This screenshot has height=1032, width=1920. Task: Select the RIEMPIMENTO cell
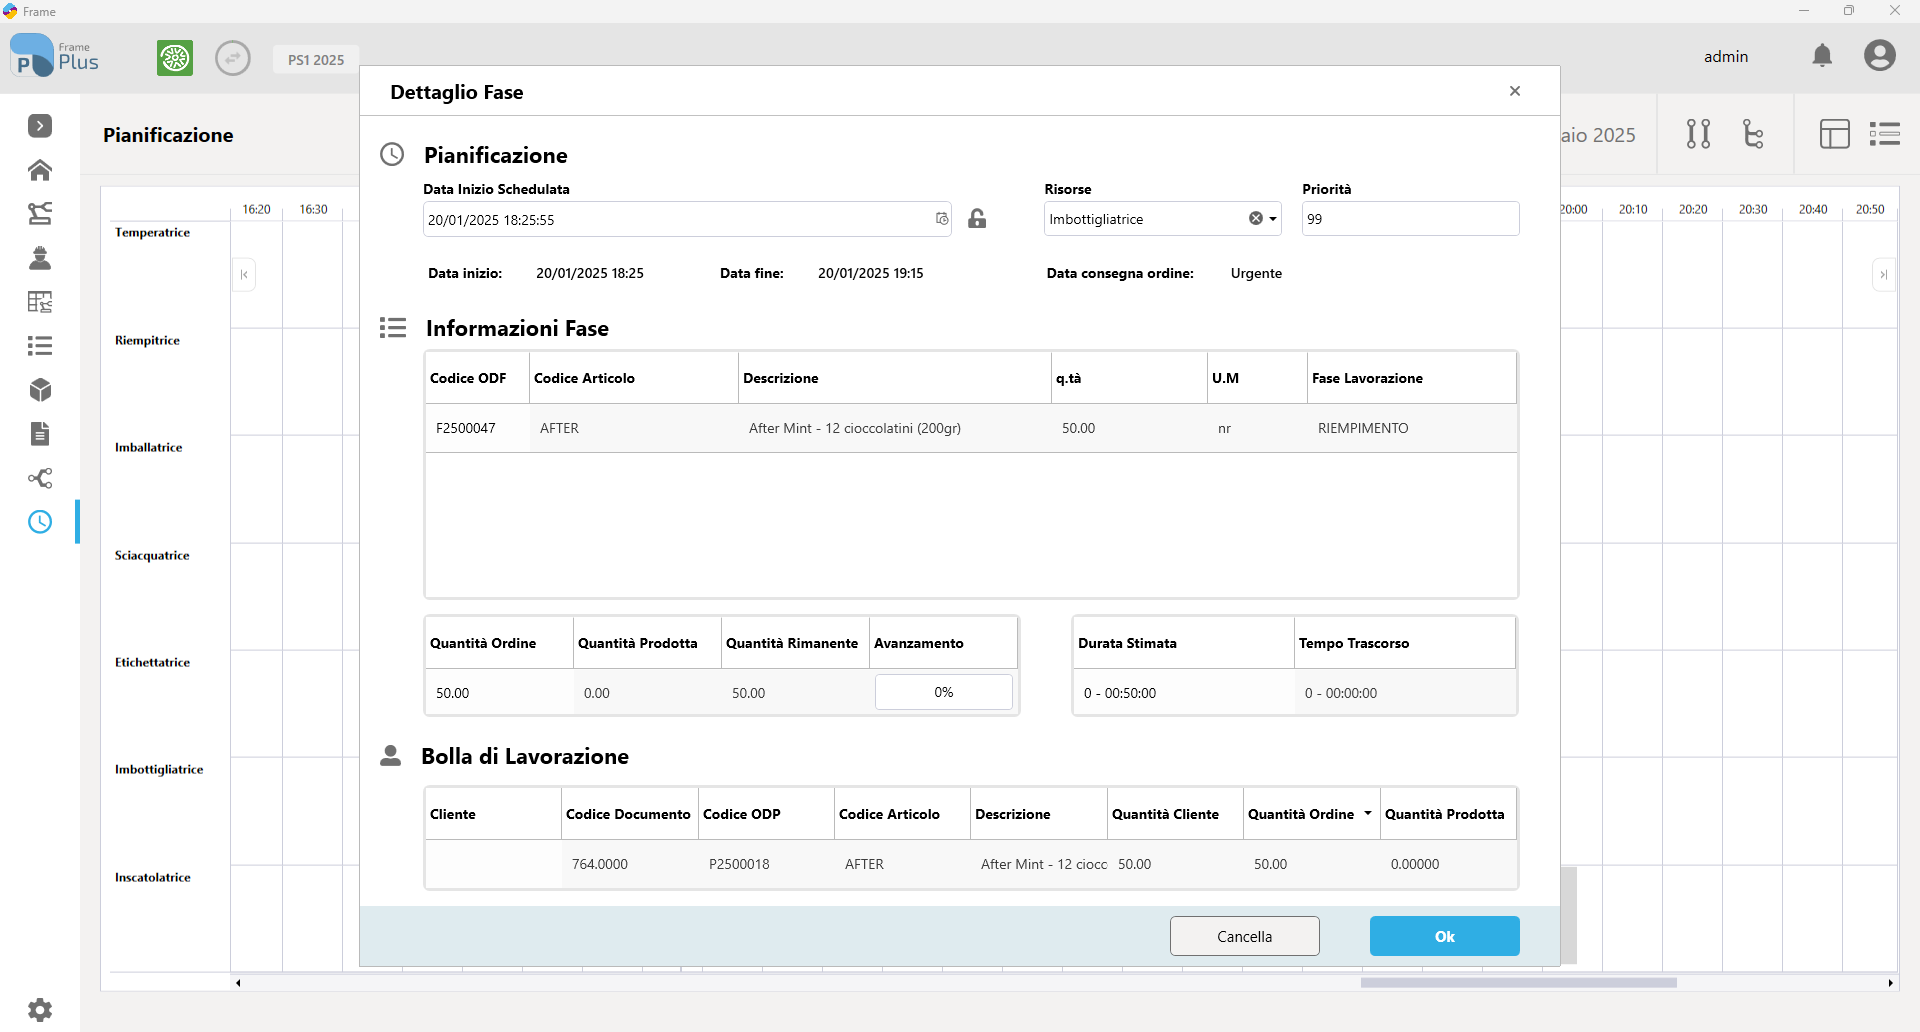point(1411,428)
